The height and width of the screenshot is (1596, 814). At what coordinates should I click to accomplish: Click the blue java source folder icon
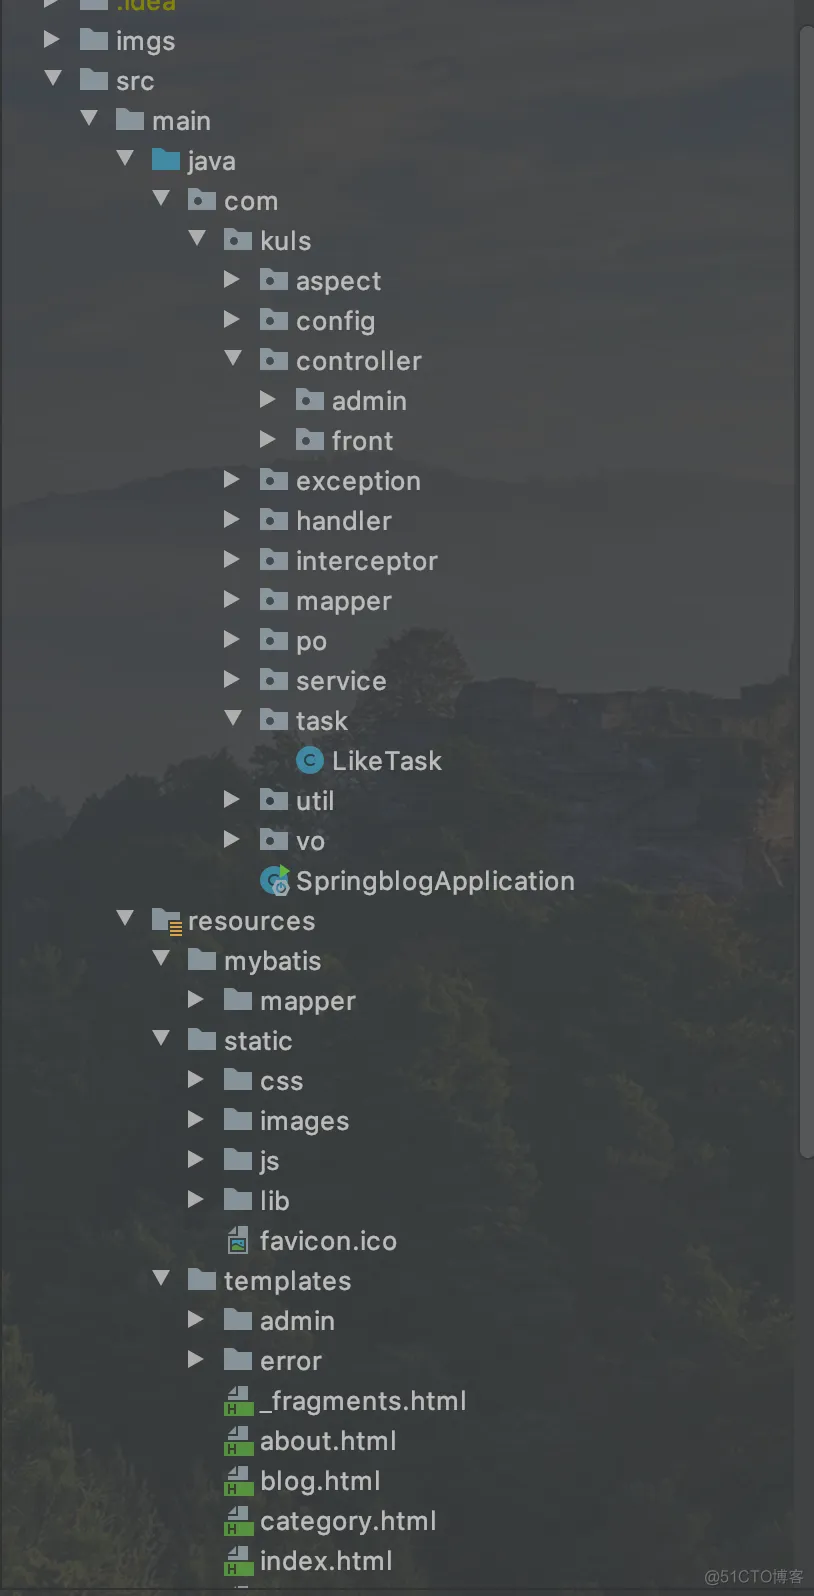tap(166, 161)
